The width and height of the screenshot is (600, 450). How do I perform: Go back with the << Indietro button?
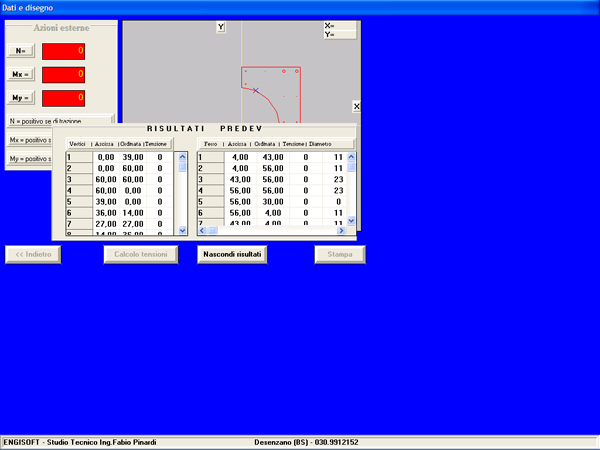35,254
